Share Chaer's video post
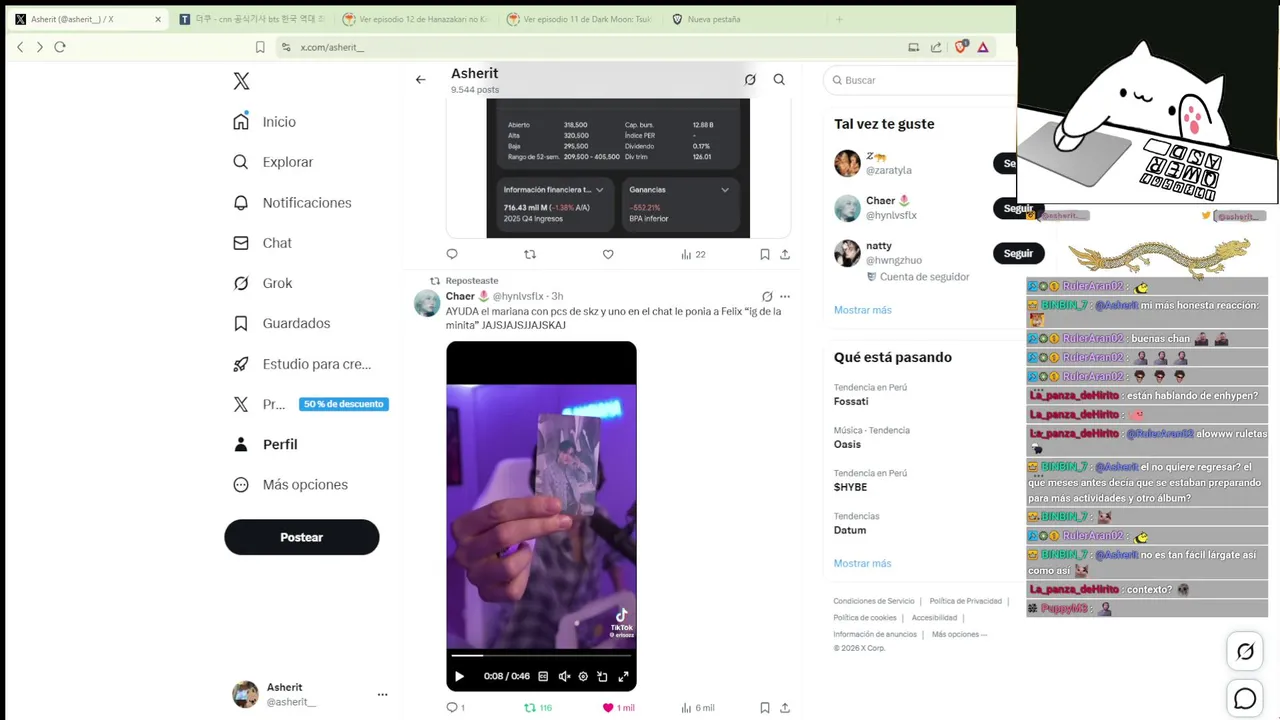The height and width of the screenshot is (720, 1280). click(x=785, y=707)
